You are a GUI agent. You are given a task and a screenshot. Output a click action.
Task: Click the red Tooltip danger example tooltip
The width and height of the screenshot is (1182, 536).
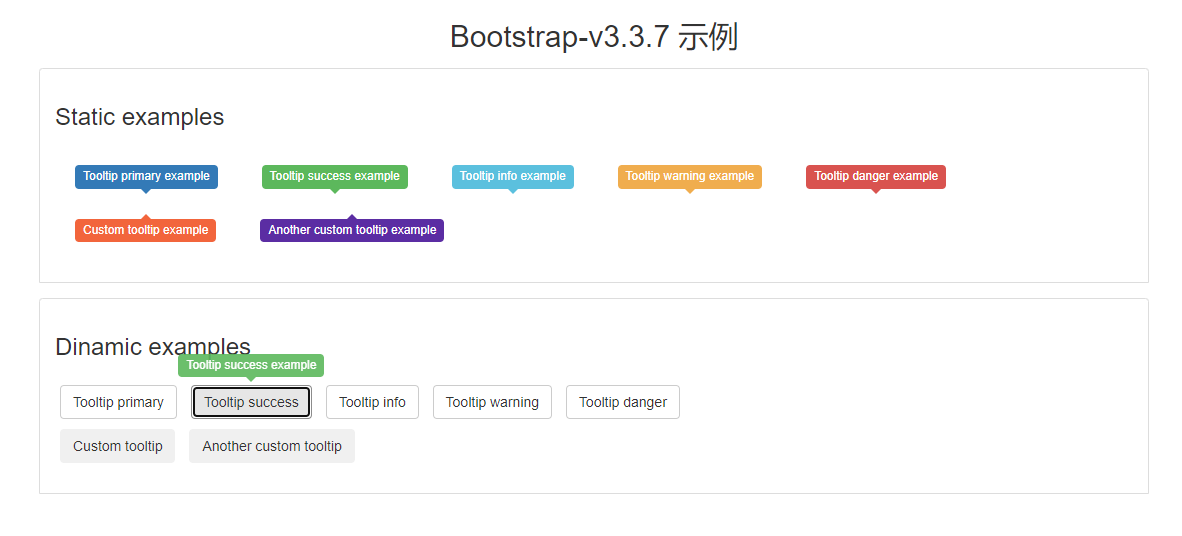coord(876,176)
